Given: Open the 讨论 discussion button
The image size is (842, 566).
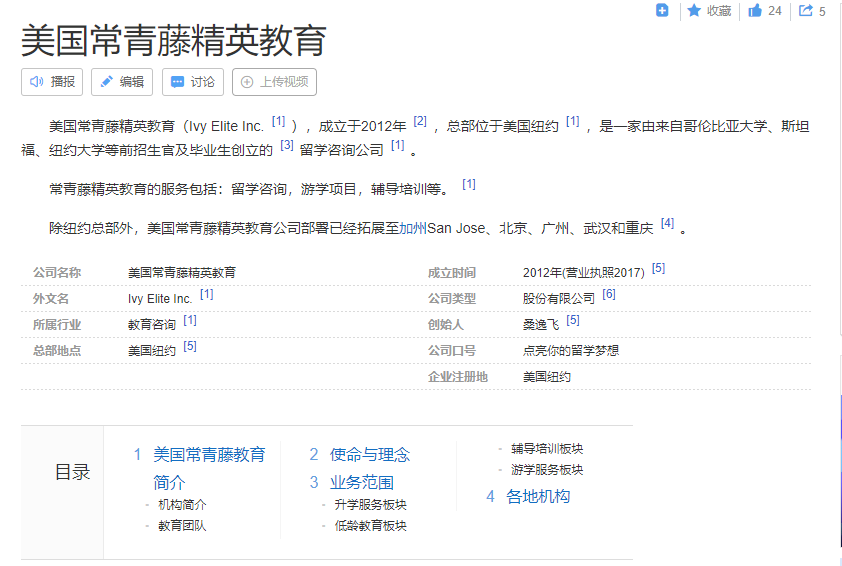Looking at the screenshot, I should click(x=193, y=82).
